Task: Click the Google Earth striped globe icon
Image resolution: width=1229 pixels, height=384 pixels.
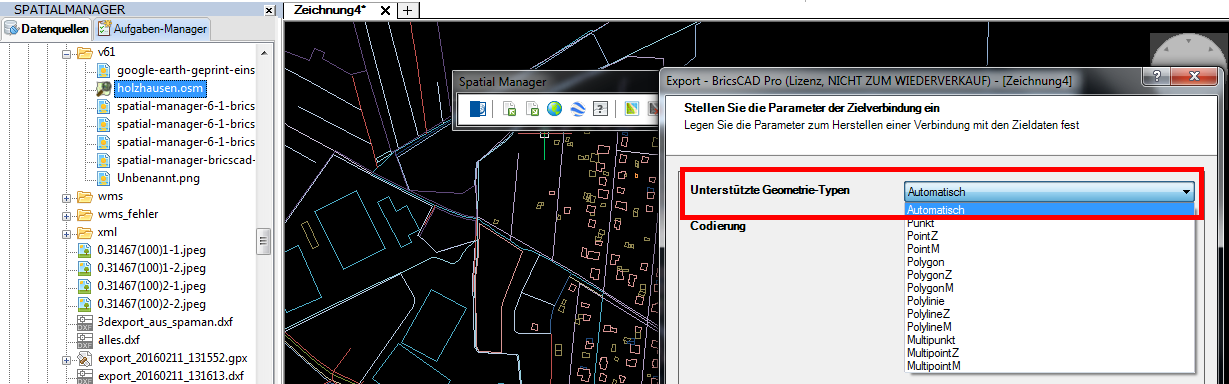Action: [577, 109]
